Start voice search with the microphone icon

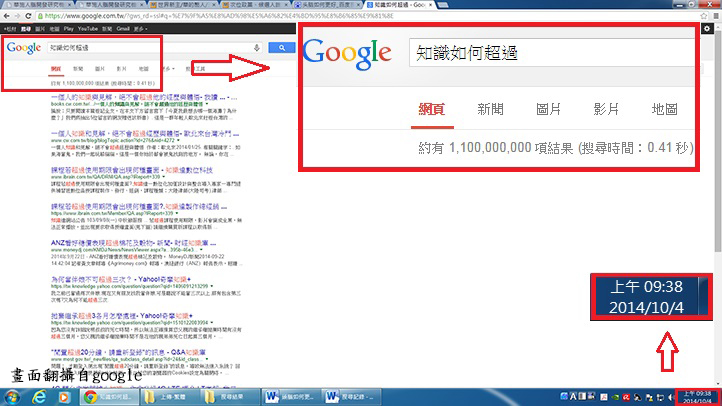pyautogui.click(x=256, y=48)
